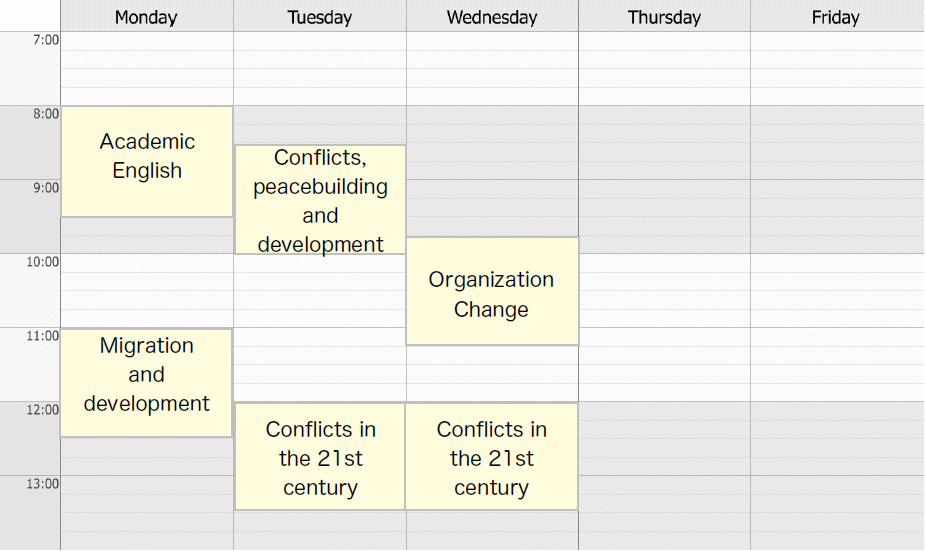
Task: Select the 10:00 time label
Action: coord(43,262)
